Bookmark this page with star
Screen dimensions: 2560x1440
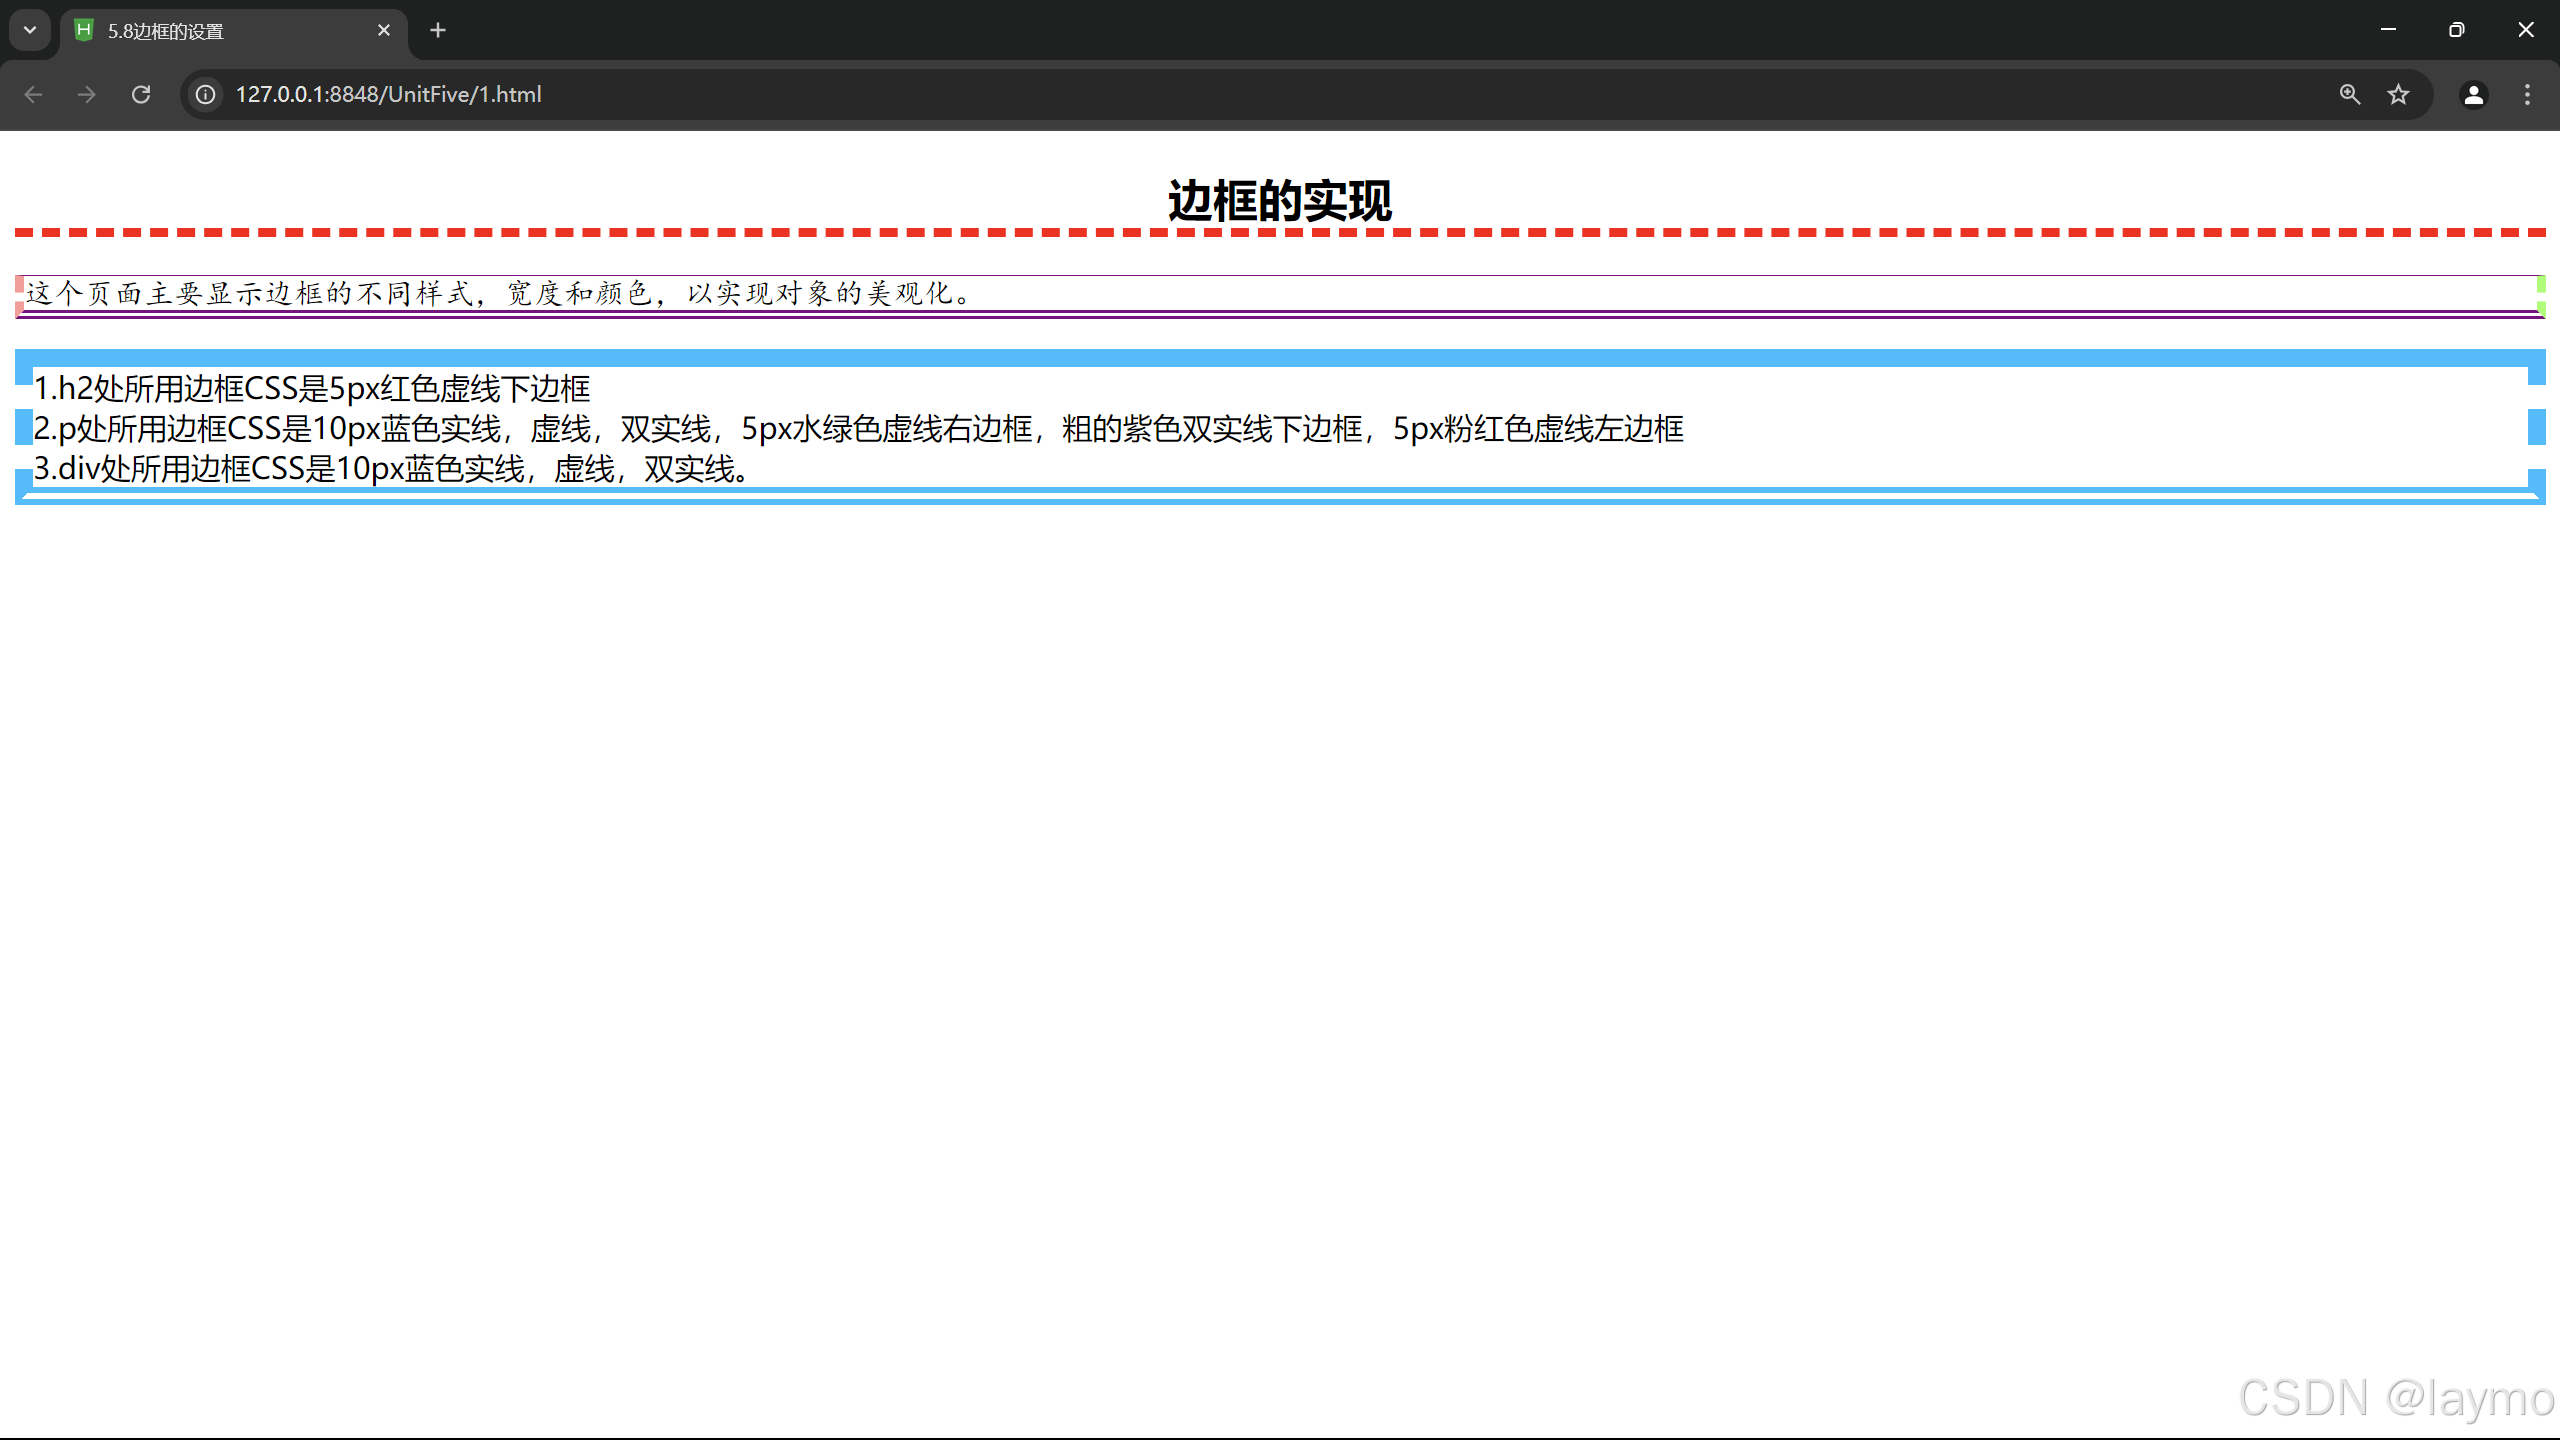point(2399,94)
